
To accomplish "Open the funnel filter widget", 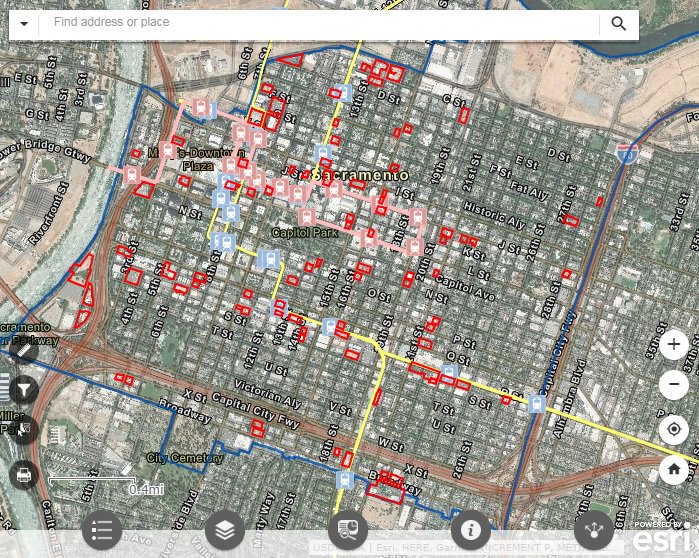I will tap(24, 390).
